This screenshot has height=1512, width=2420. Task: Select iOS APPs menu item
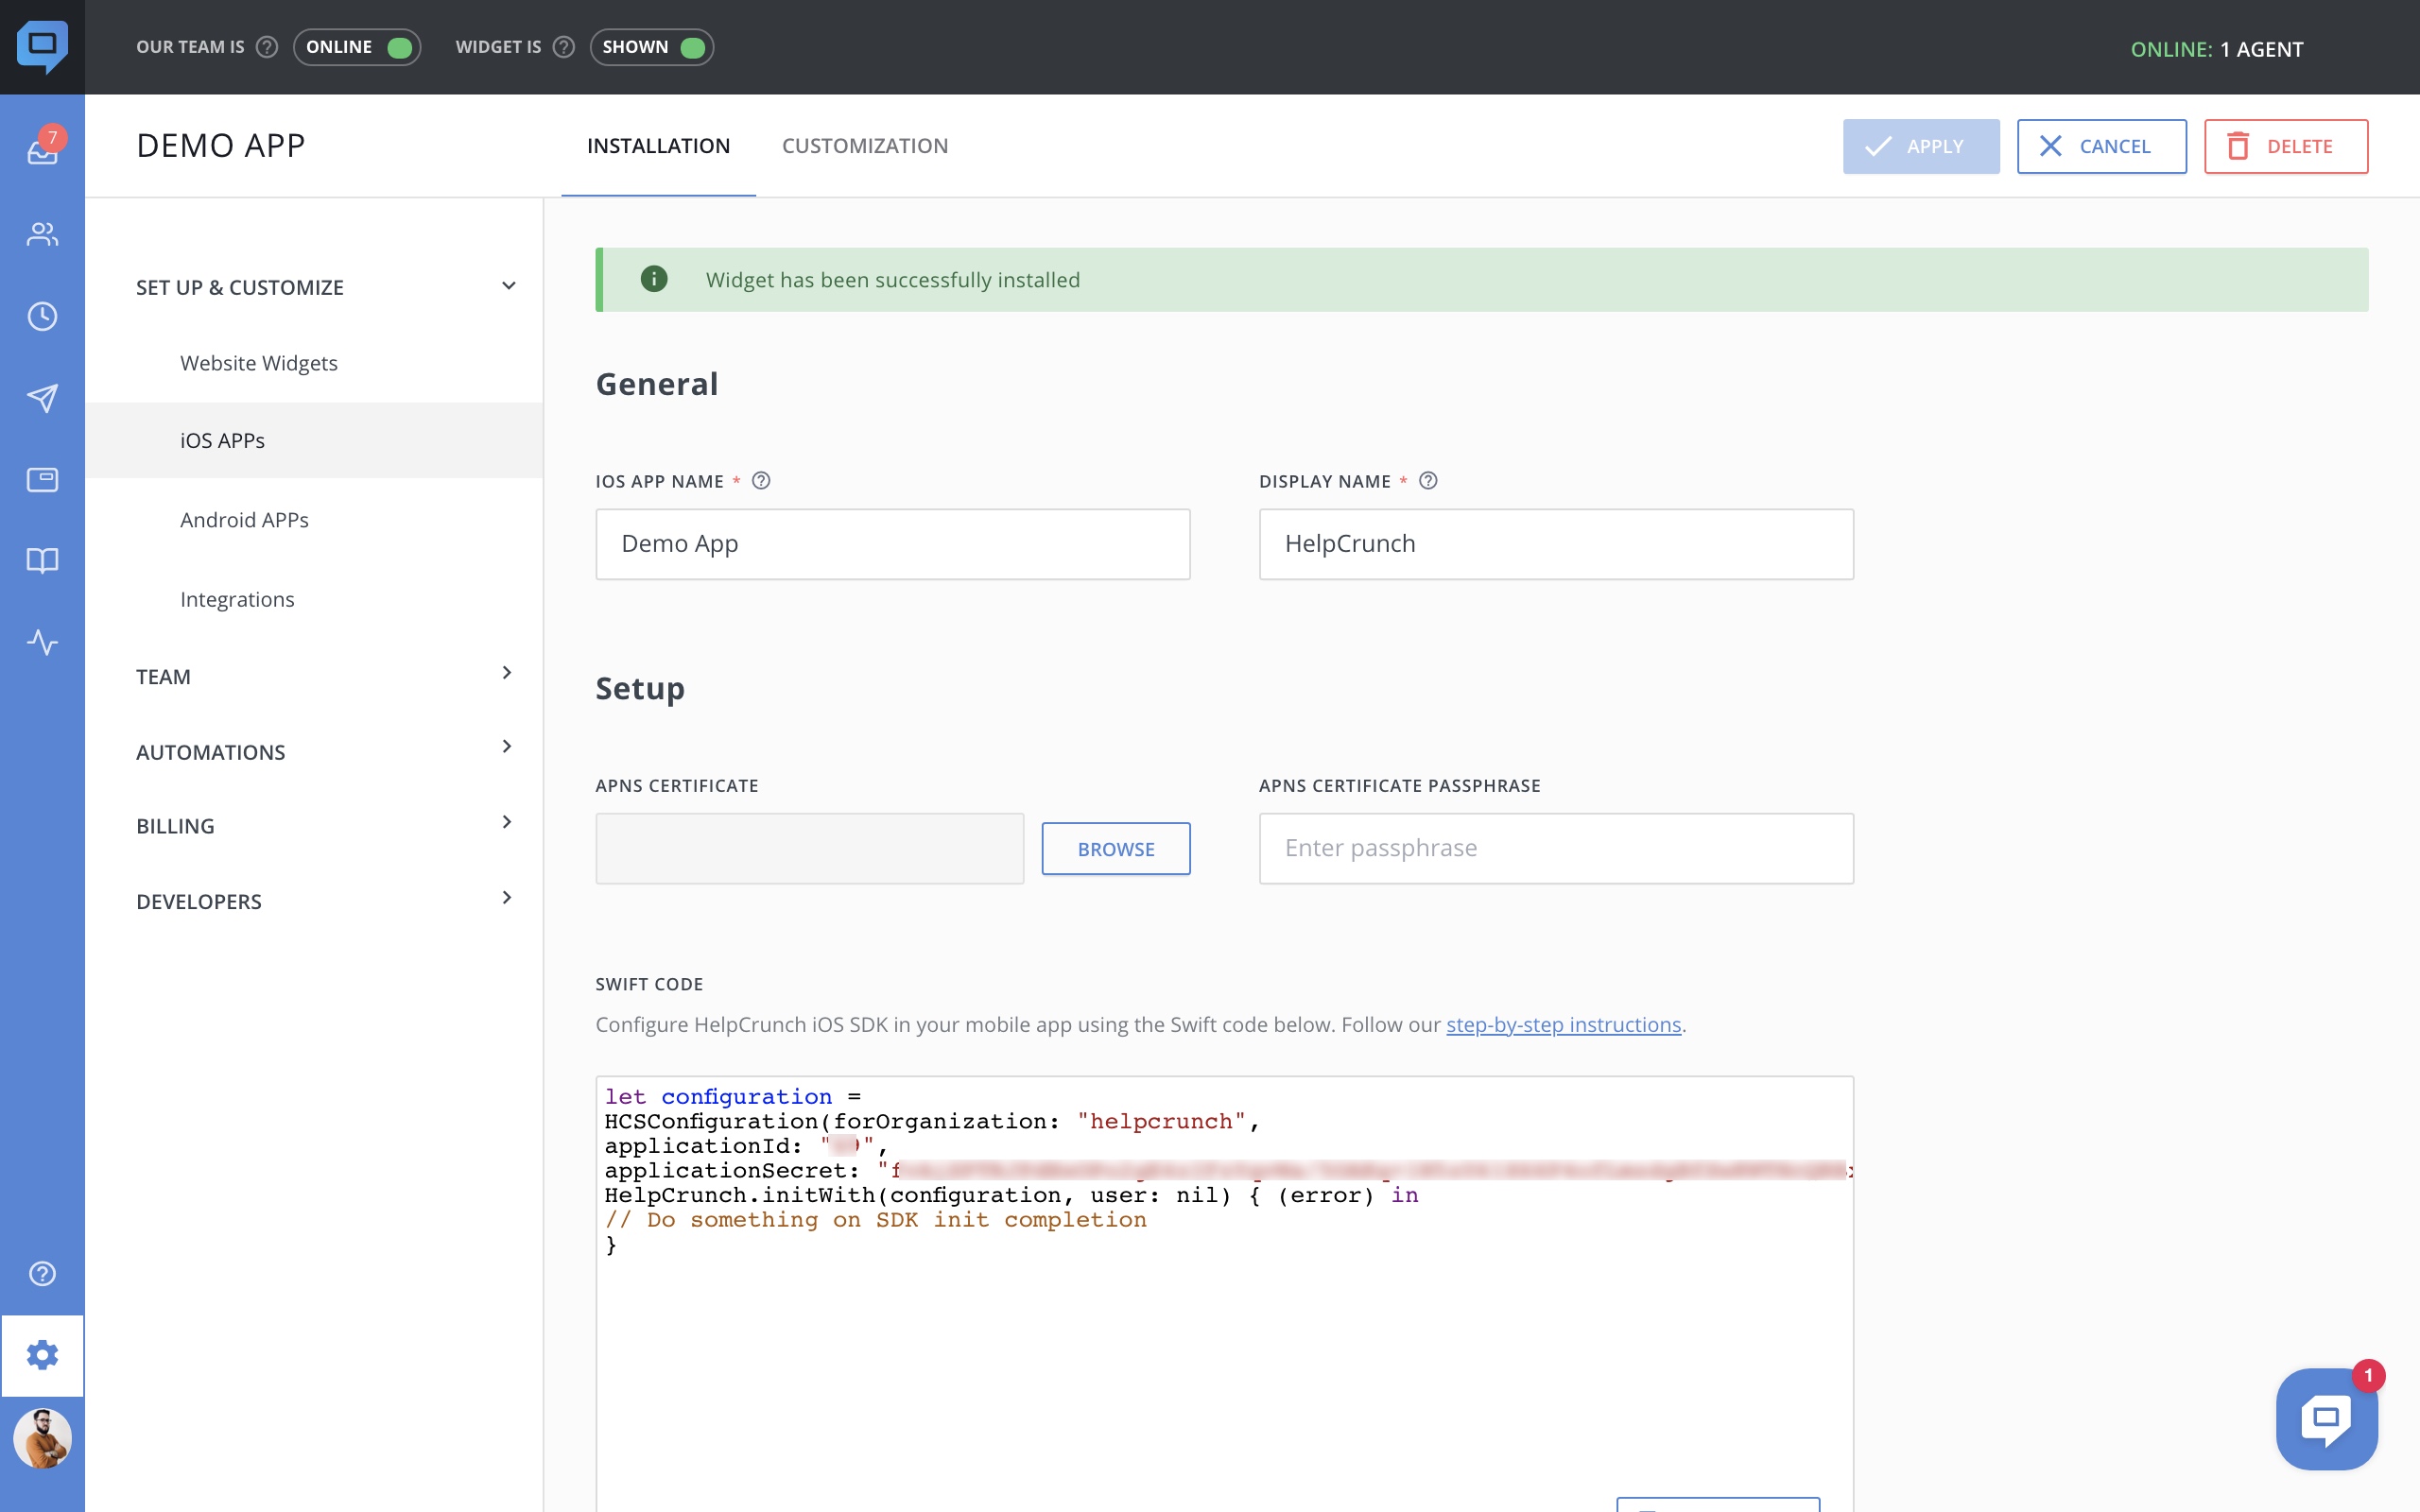click(x=314, y=440)
